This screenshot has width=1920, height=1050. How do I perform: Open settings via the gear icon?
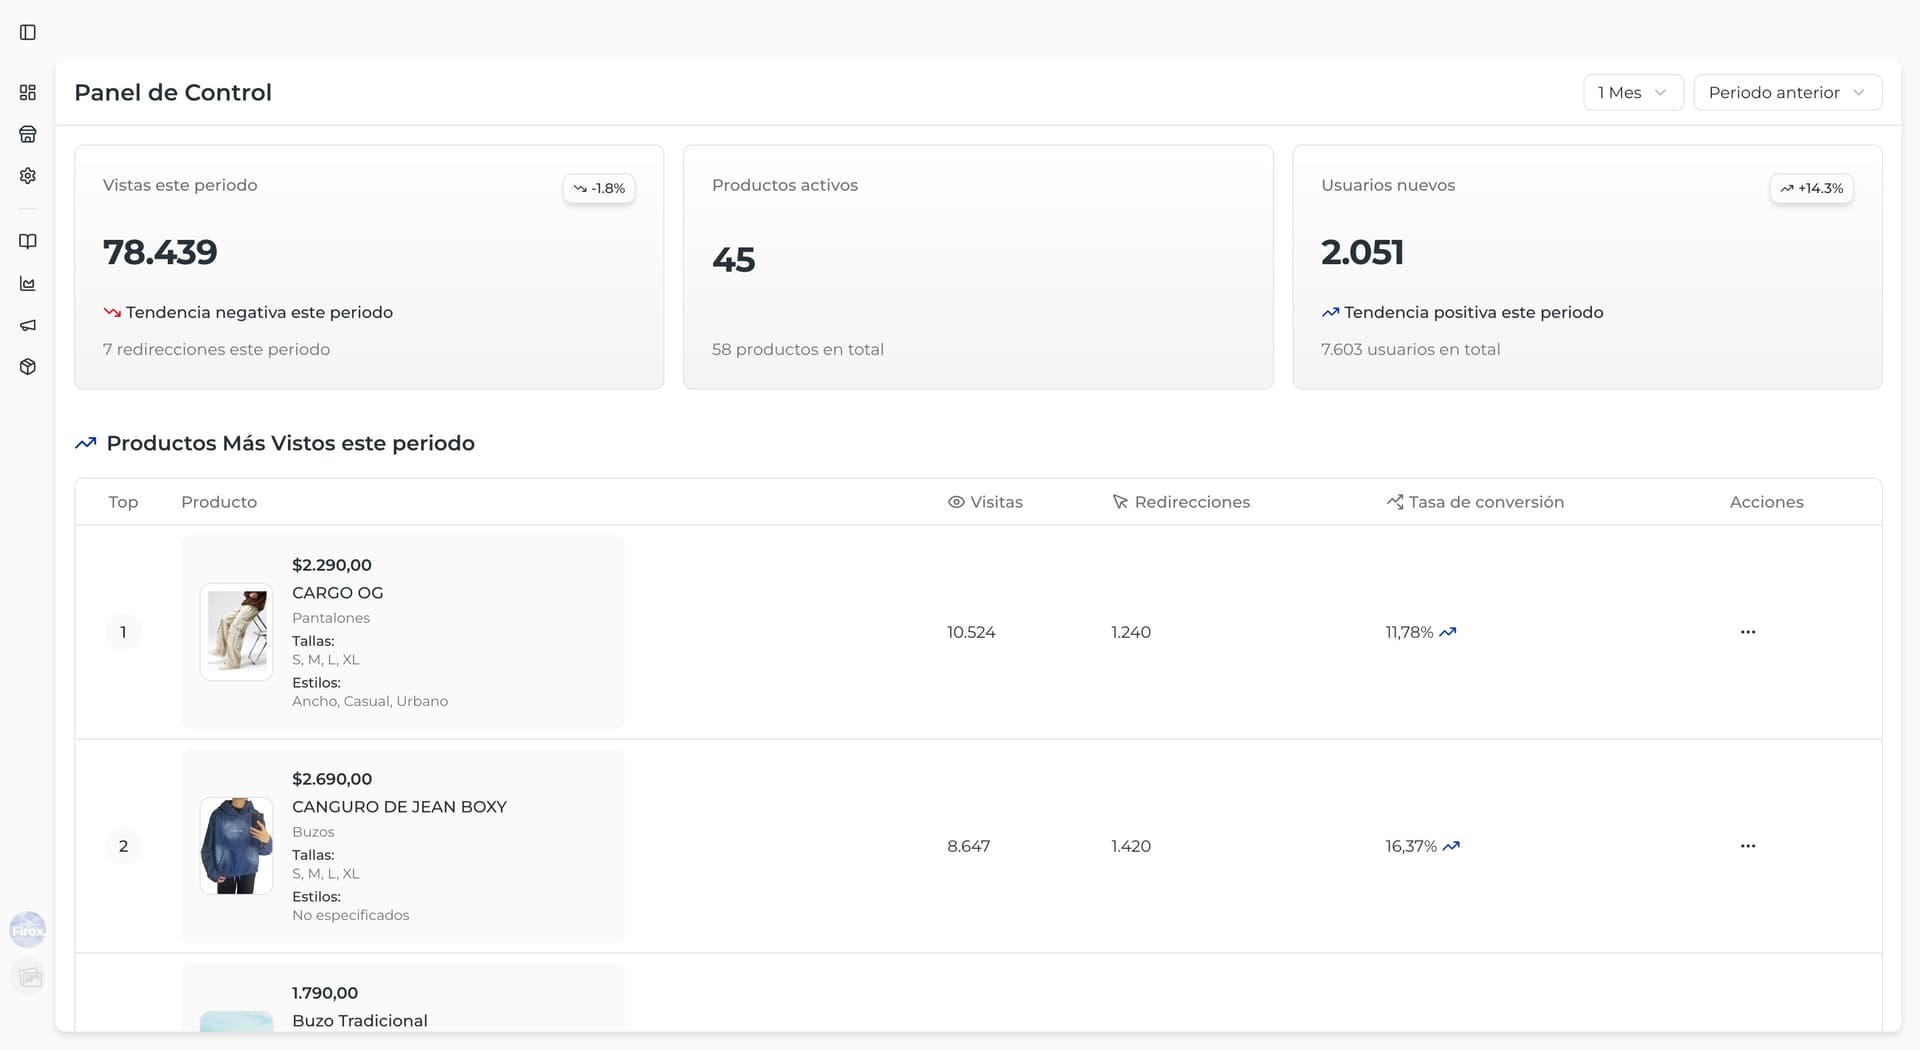point(27,175)
